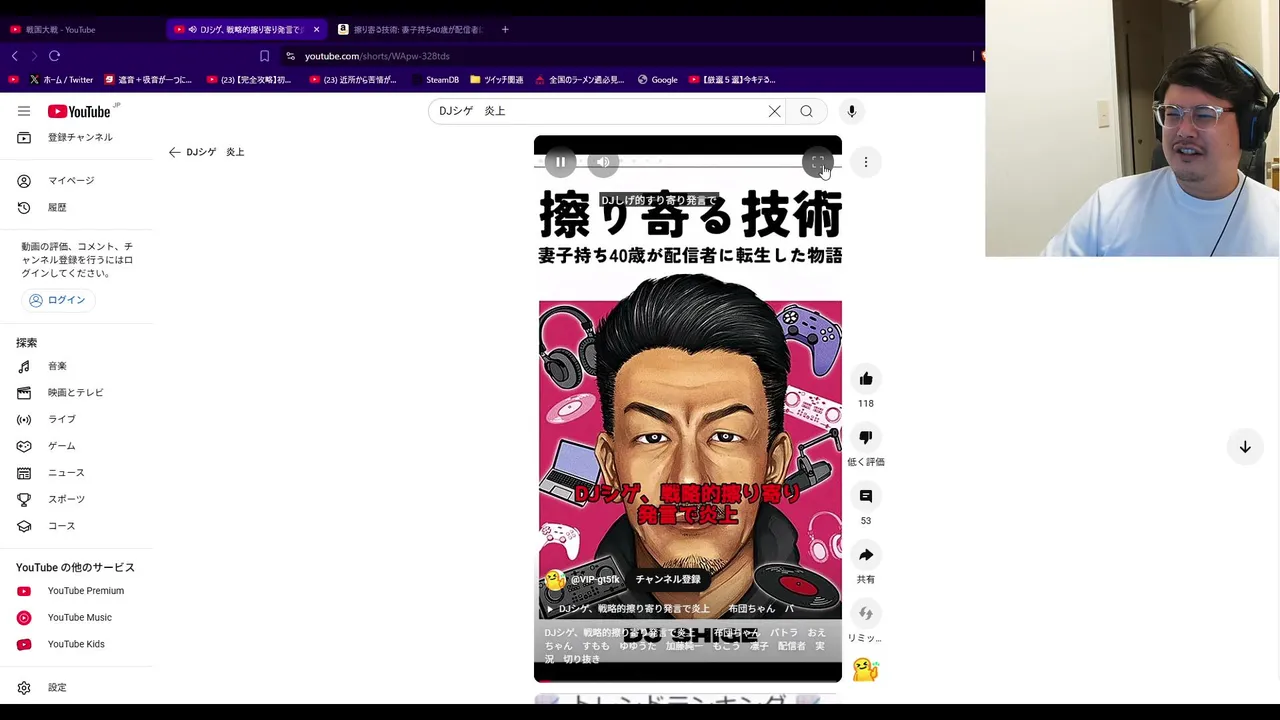Dislike the Short with thumbs down

coord(866,437)
